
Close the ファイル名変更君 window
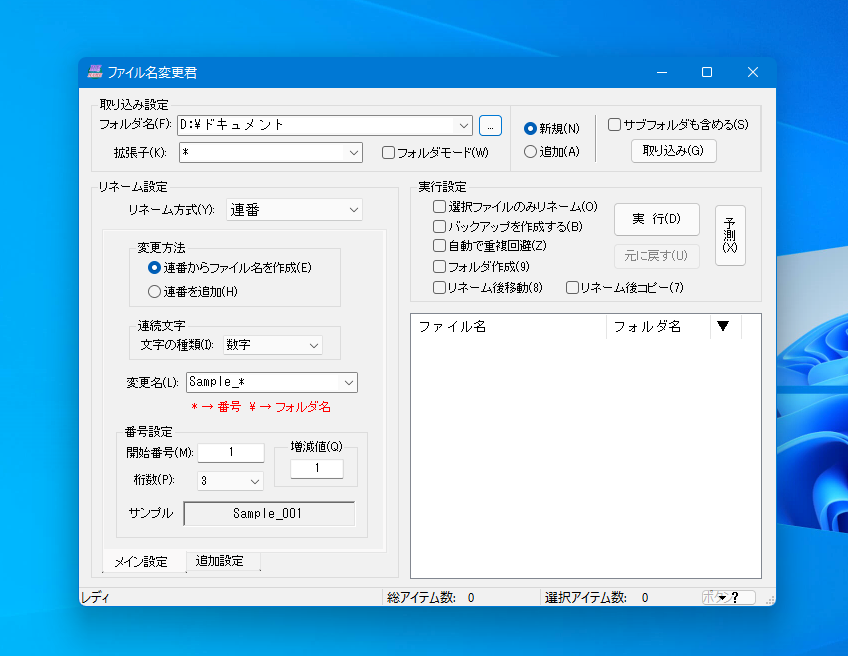coord(753,72)
